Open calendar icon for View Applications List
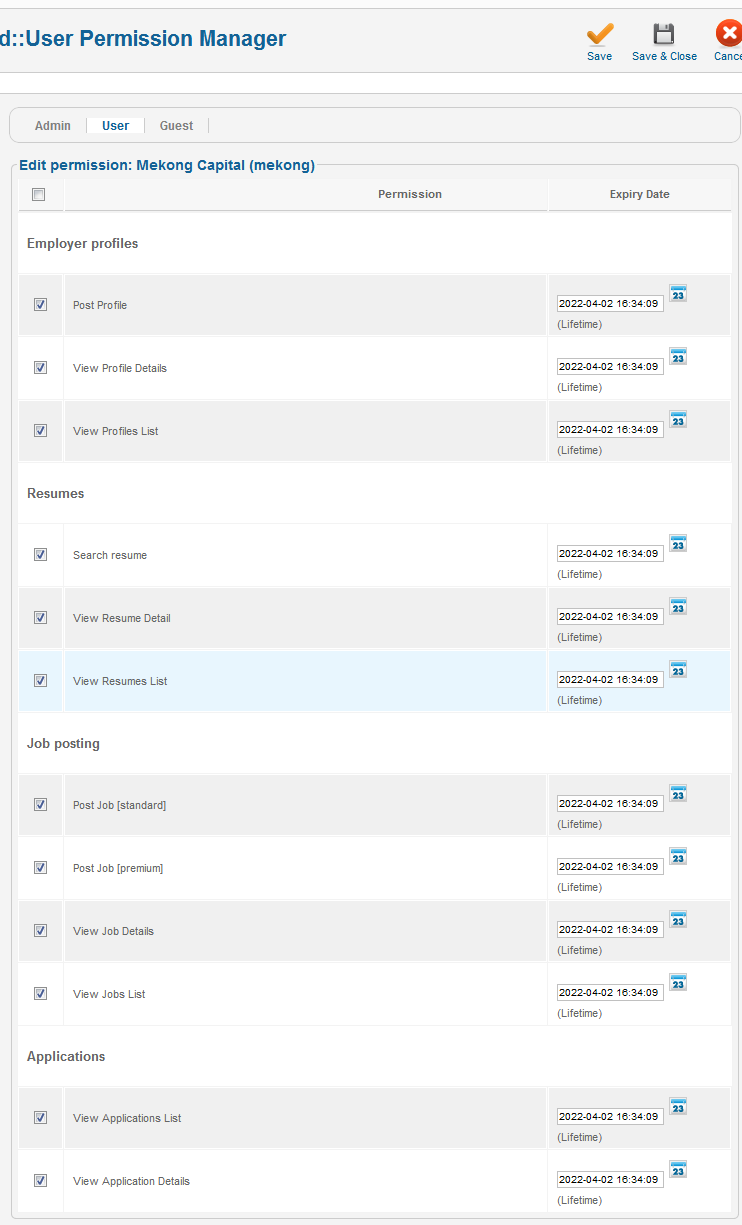 (x=678, y=1107)
